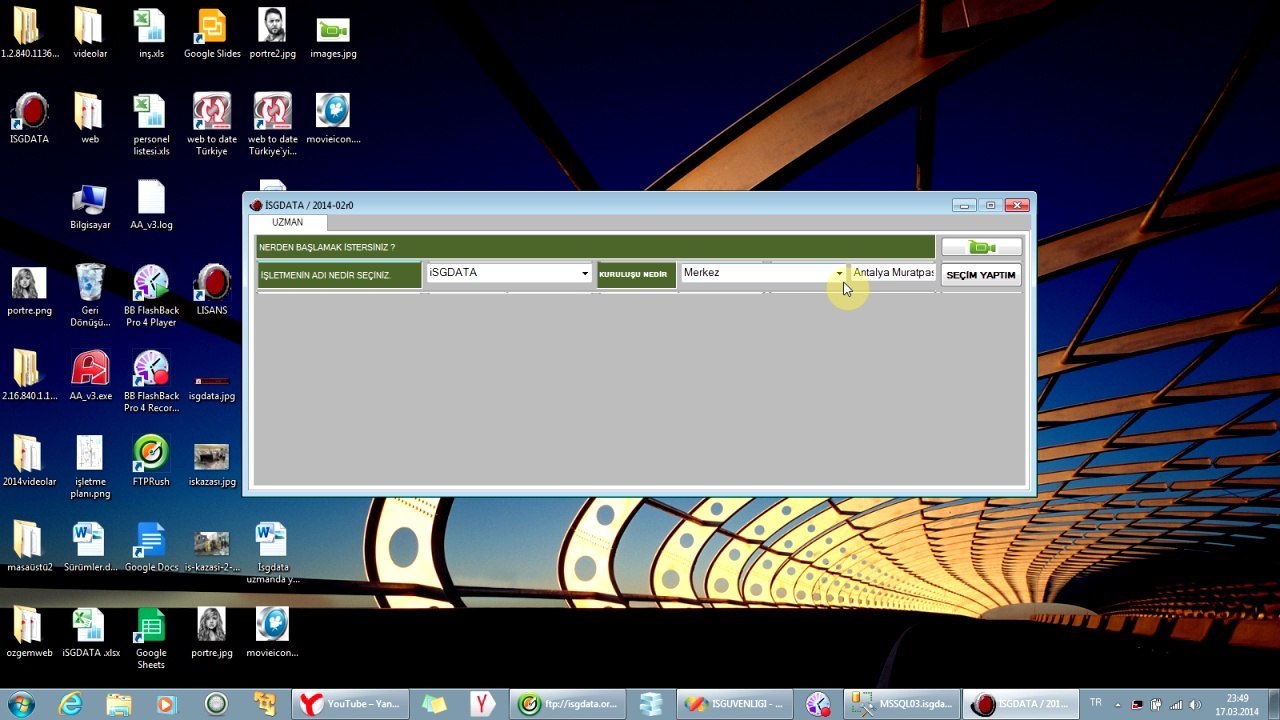This screenshot has height=720, width=1280.
Task: Open the ISGDATA desktop shortcut
Action: (x=29, y=119)
